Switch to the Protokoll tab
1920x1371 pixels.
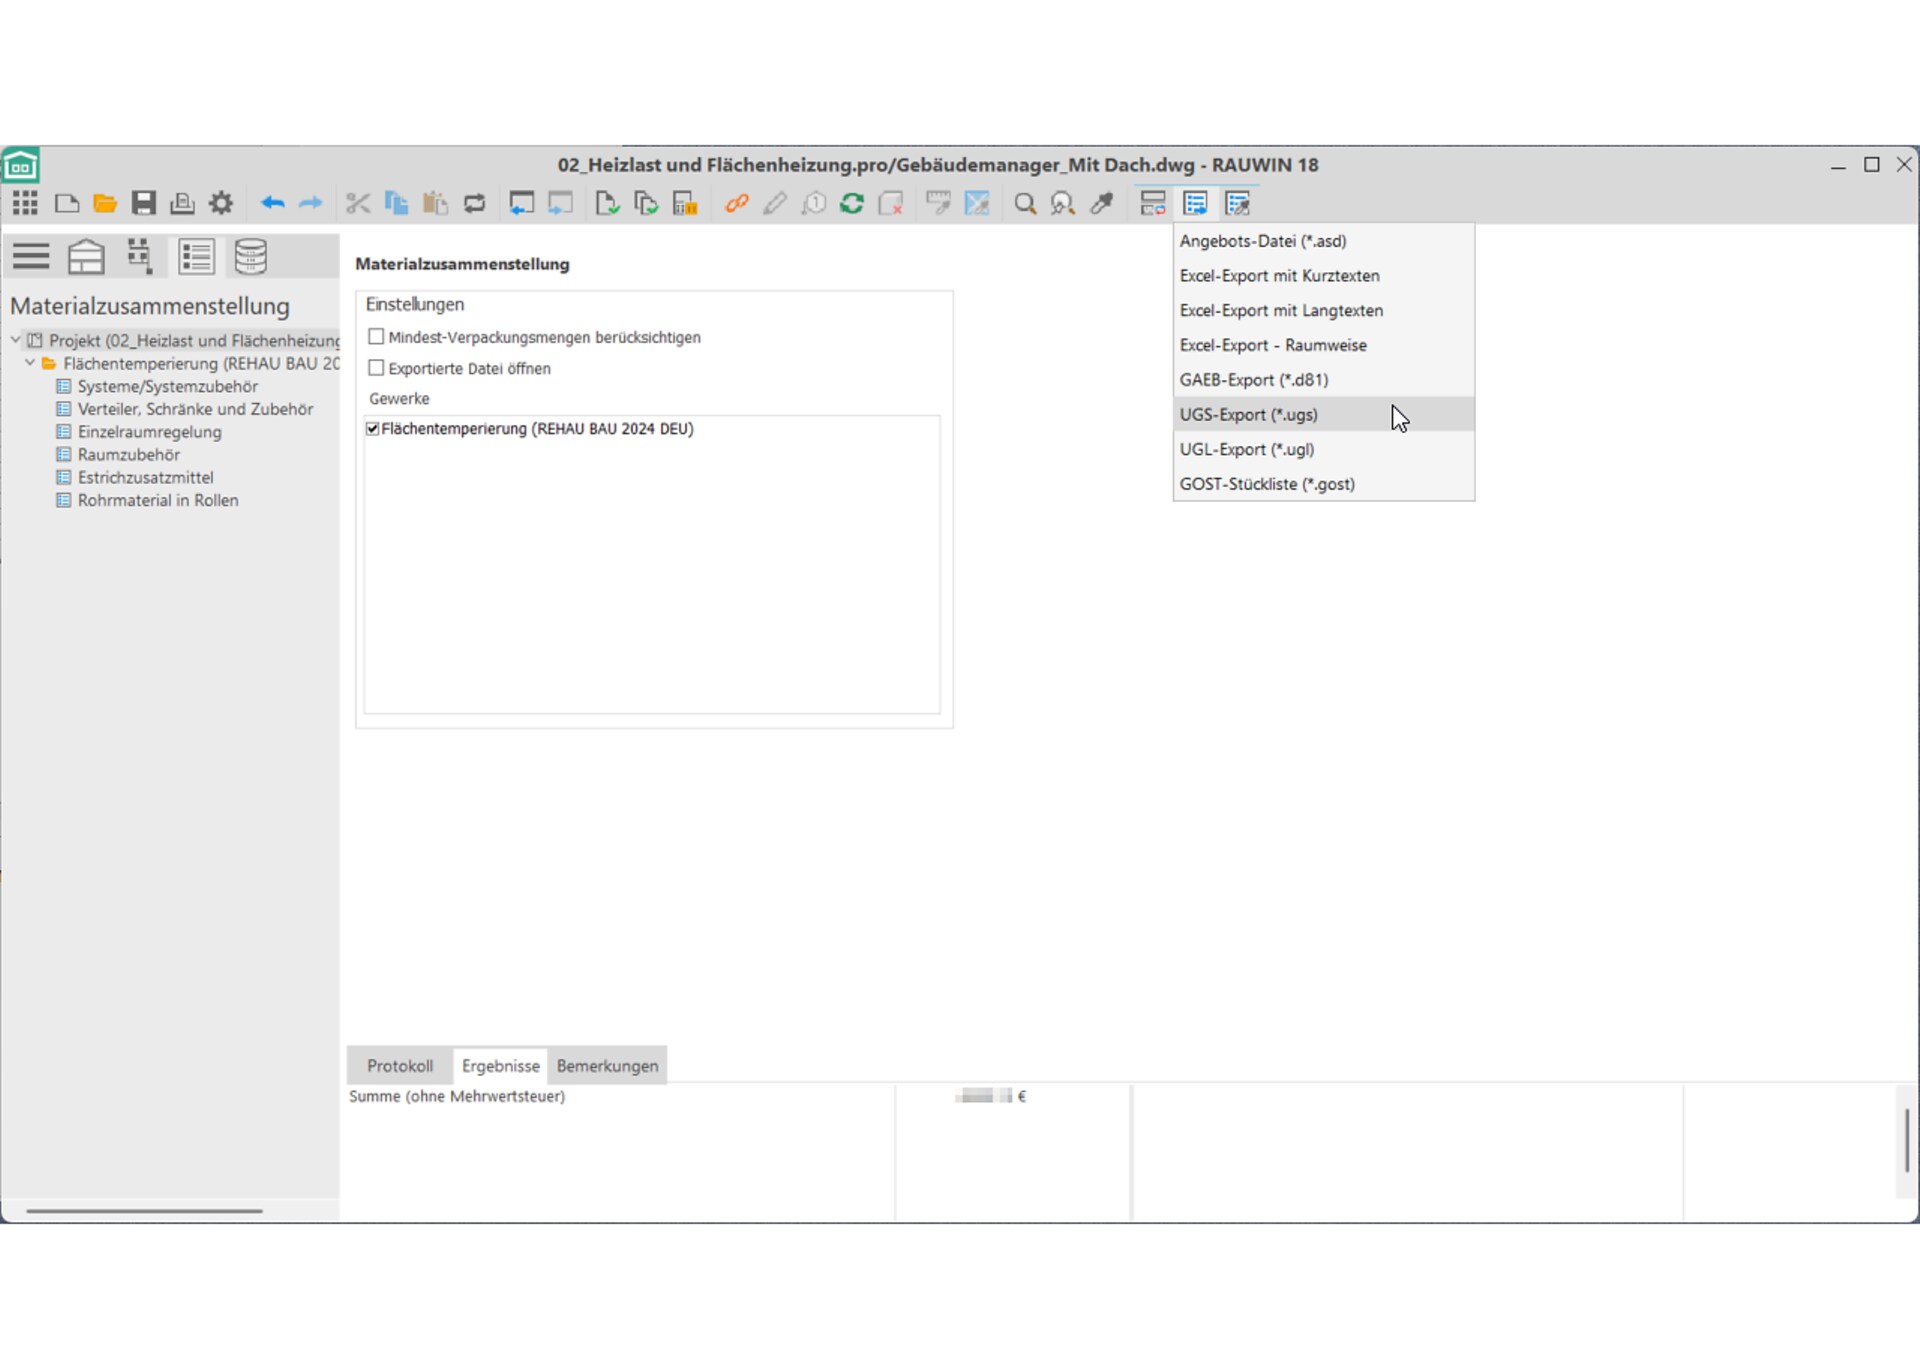(x=399, y=1066)
